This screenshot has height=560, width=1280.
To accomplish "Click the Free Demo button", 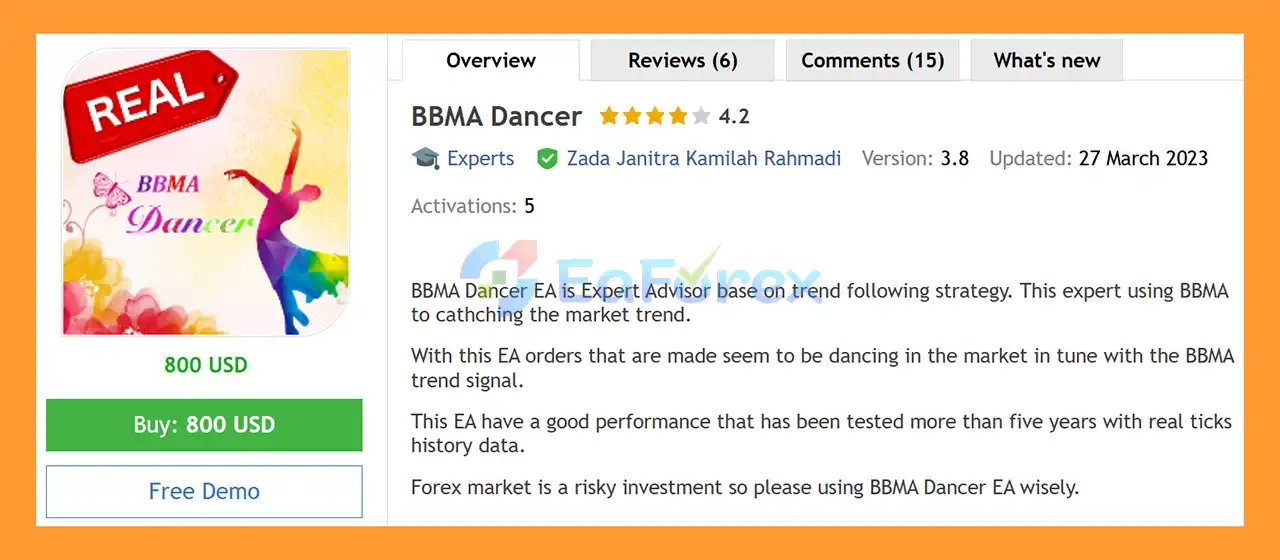I will [204, 491].
